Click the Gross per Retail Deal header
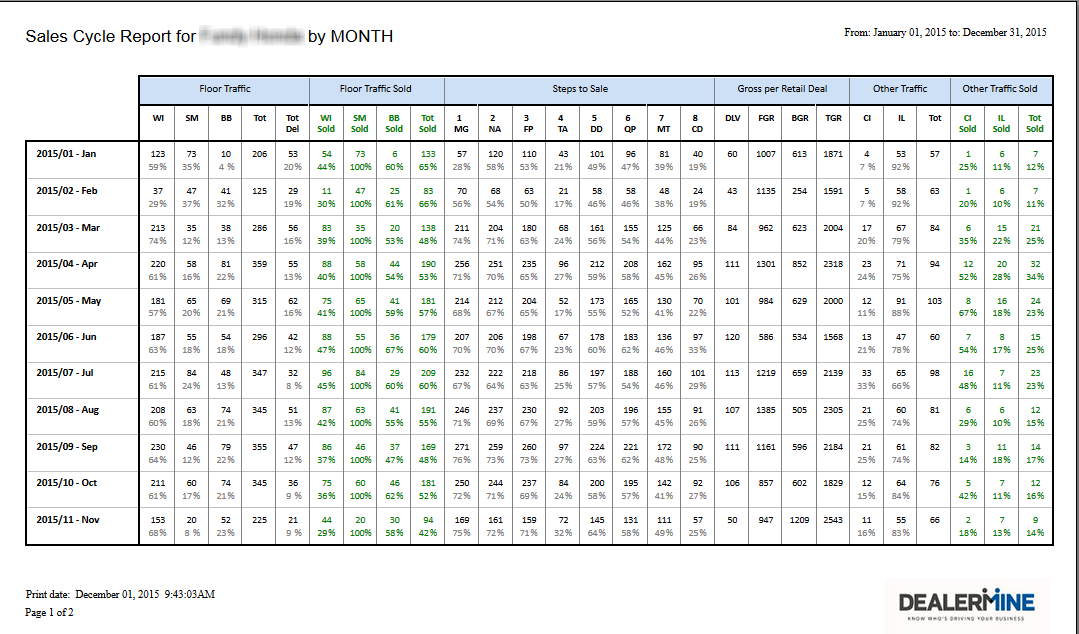 [781, 89]
